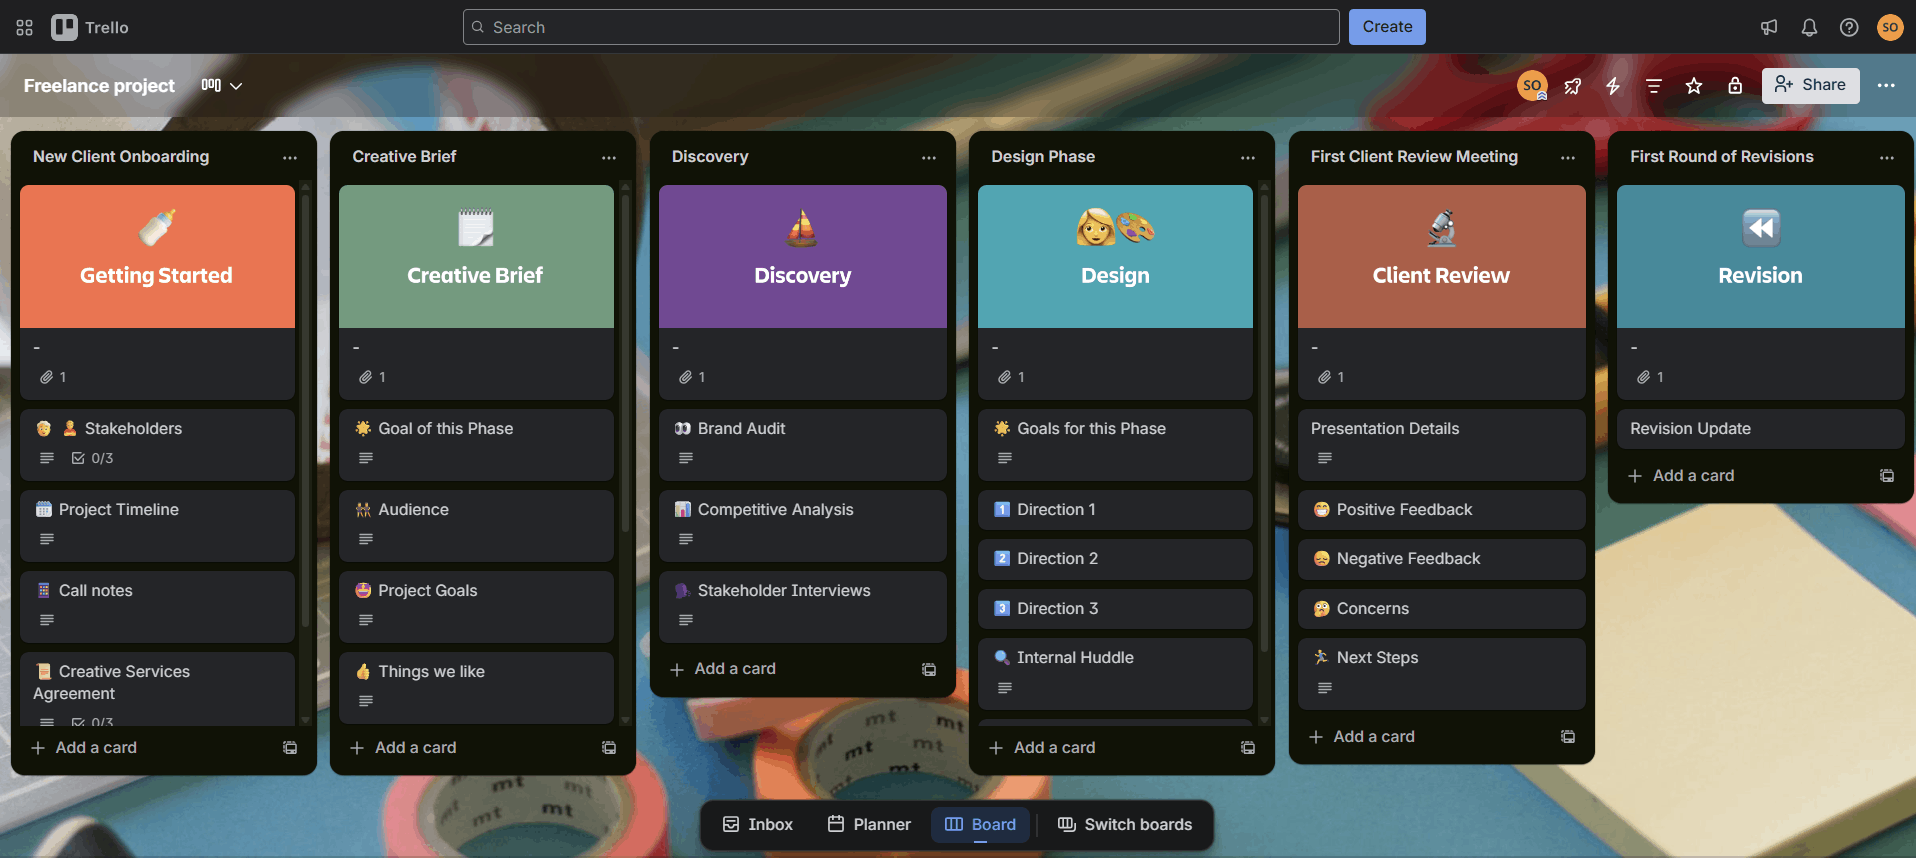Click the Search input field
1916x858 pixels.
coord(900,27)
